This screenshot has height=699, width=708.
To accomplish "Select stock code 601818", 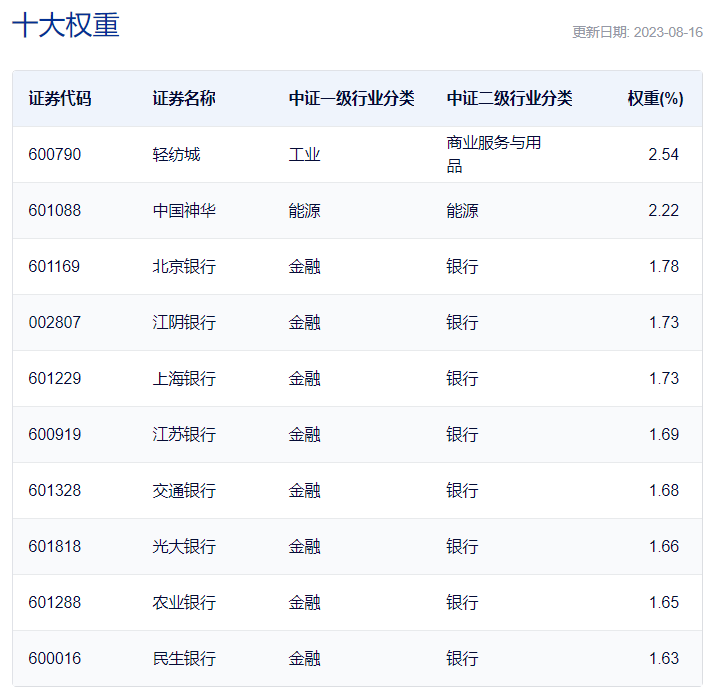I will (55, 546).
